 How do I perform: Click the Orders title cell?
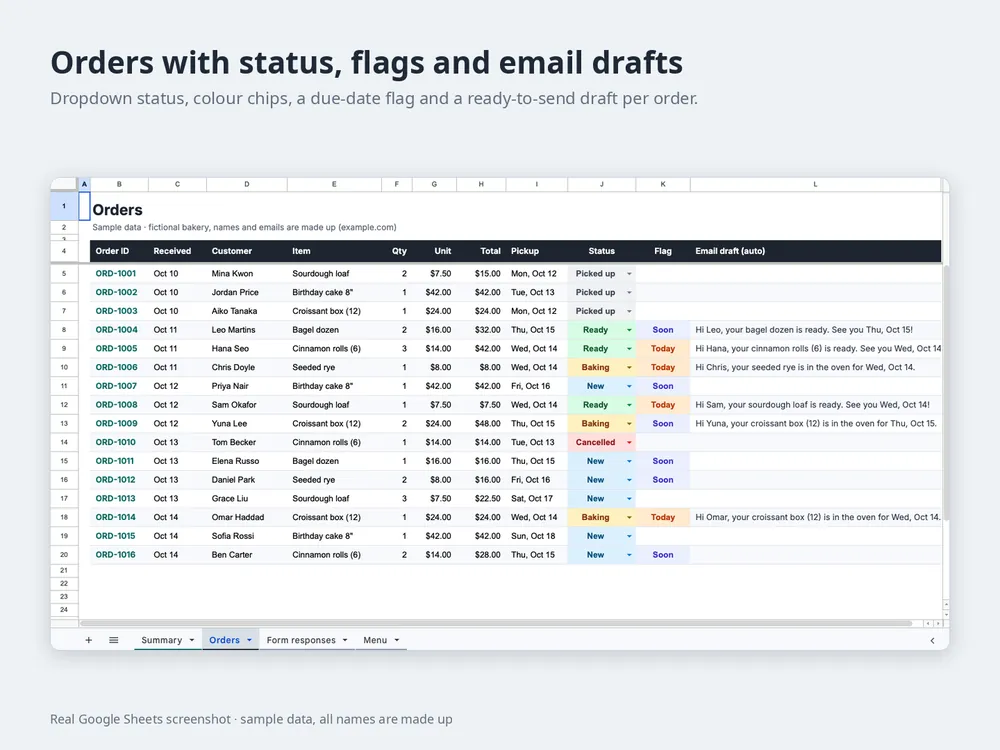(117, 210)
